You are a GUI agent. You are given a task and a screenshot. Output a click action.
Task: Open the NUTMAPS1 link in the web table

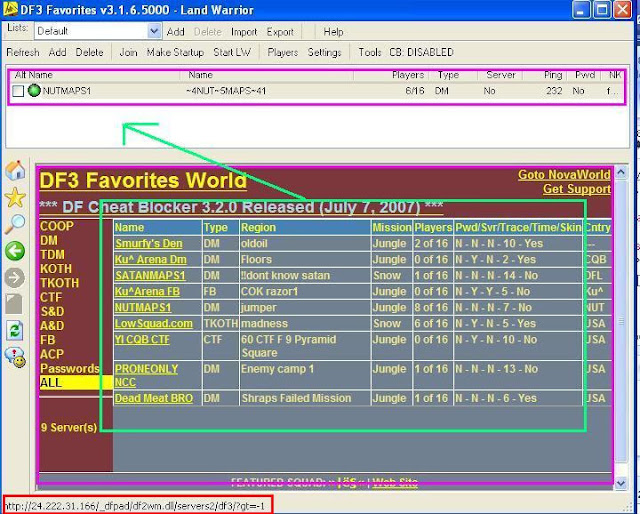coord(143,308)
